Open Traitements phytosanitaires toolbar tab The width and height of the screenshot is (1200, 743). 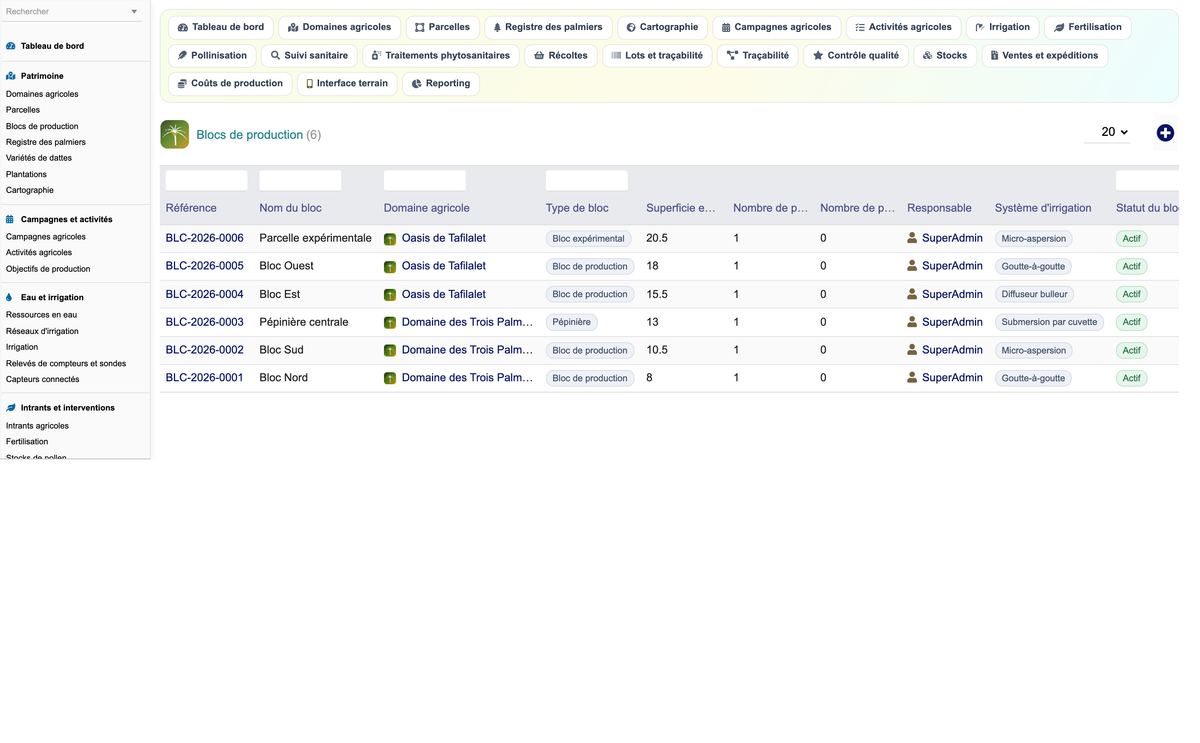click(x=441, y=55)
